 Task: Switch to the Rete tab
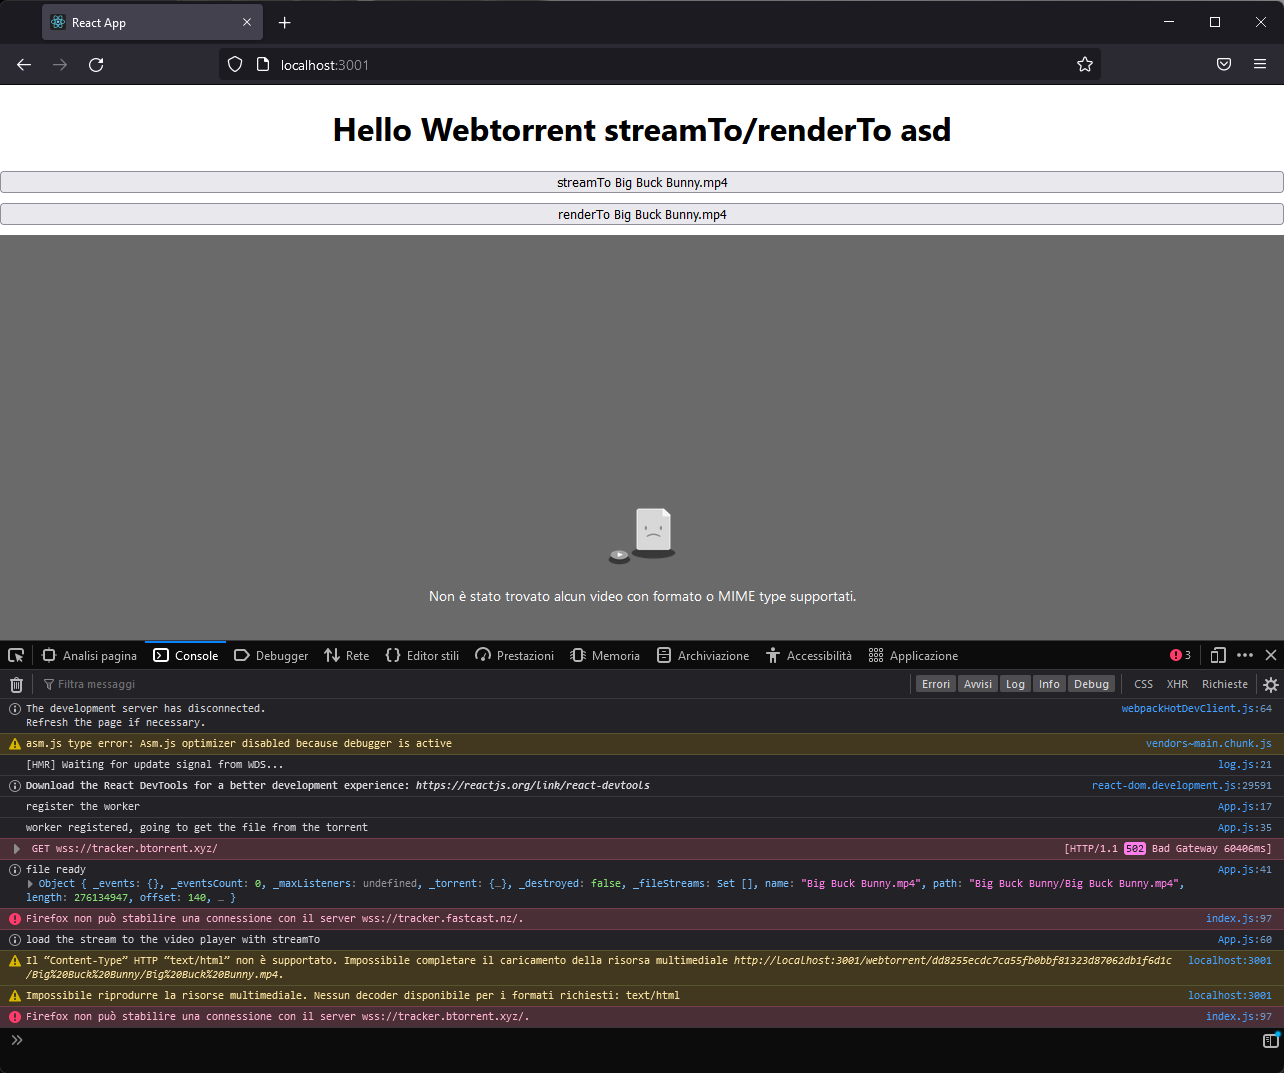[346, 655]
